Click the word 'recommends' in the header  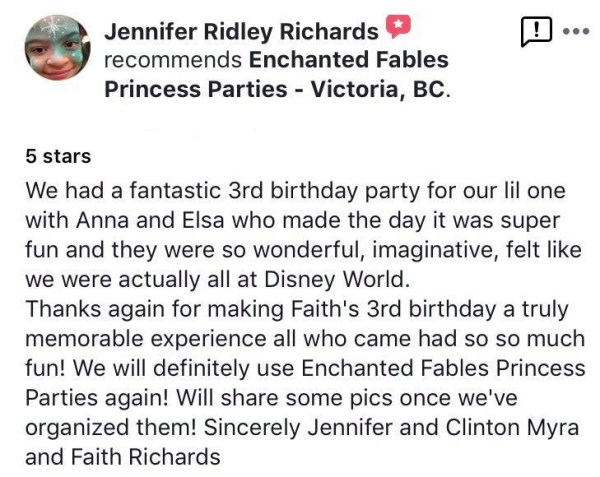click(x=174, y=60)
